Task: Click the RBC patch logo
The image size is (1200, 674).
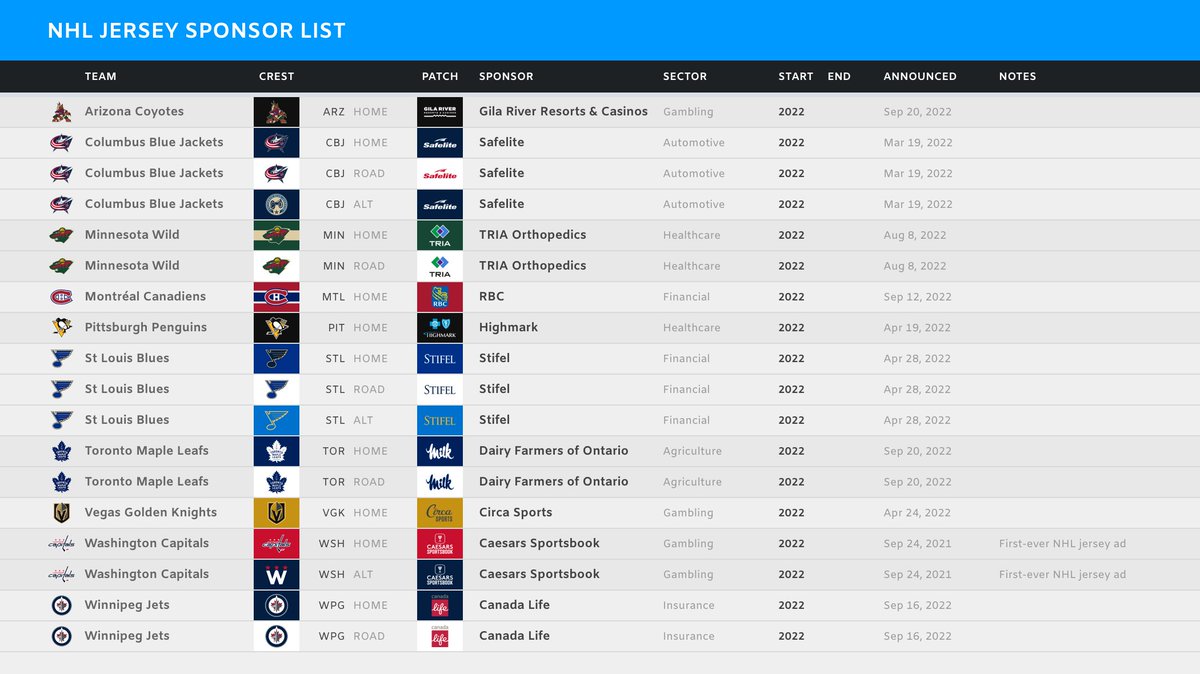Action: [440, 297]
